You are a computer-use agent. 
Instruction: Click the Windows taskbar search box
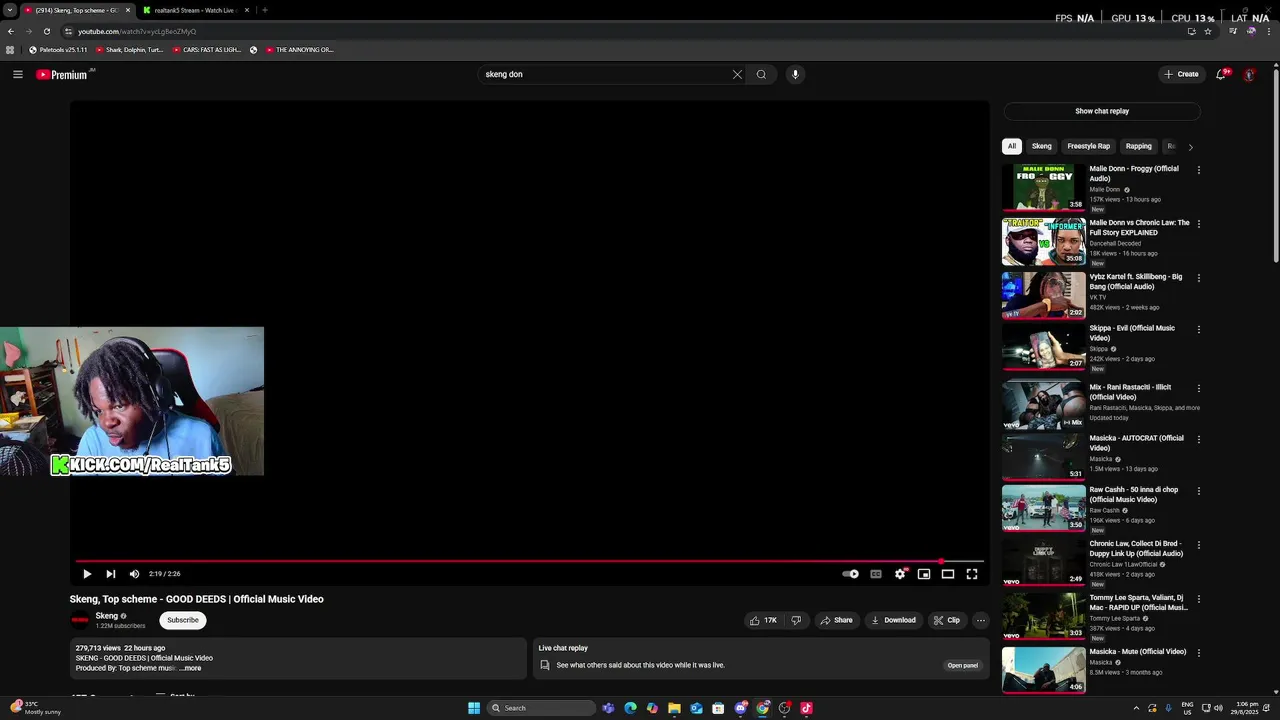click(540, 708)
